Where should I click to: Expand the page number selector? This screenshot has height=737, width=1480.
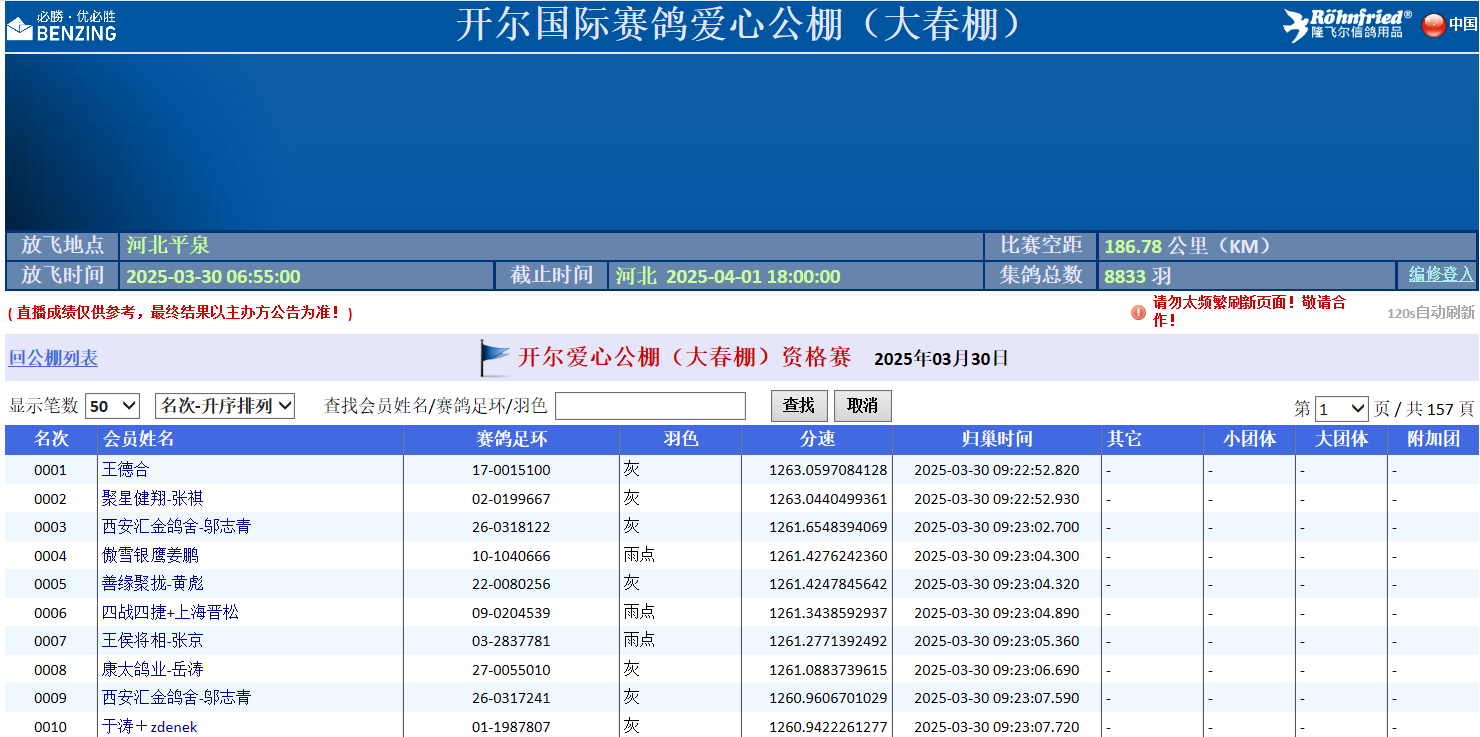(x=1341, y=409)
